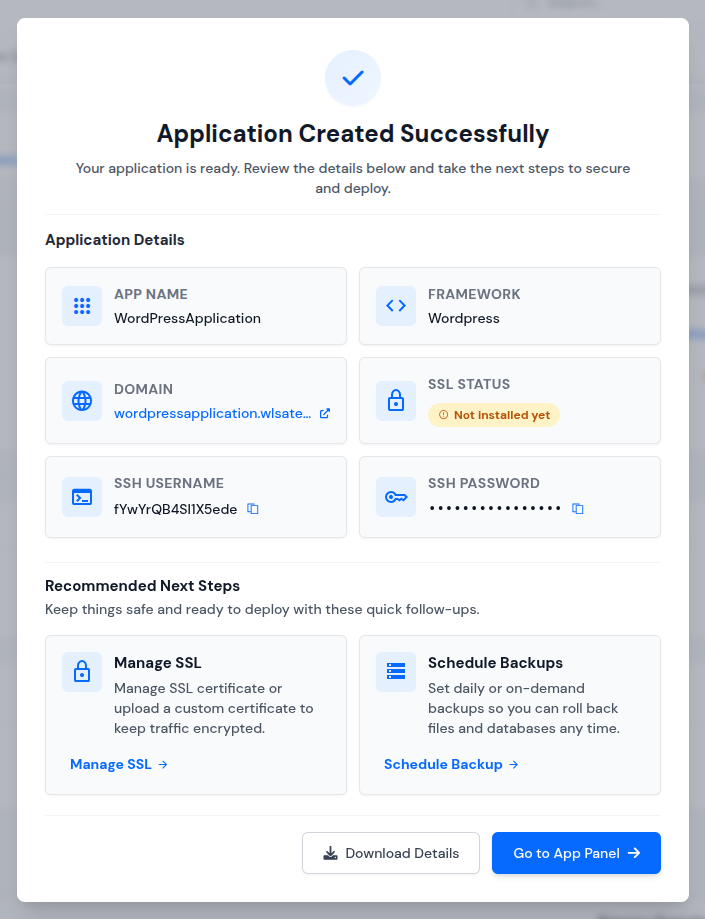Click the Not installed yet SSL badge
This screenshot has height=919, width=705.
[493, 414]
